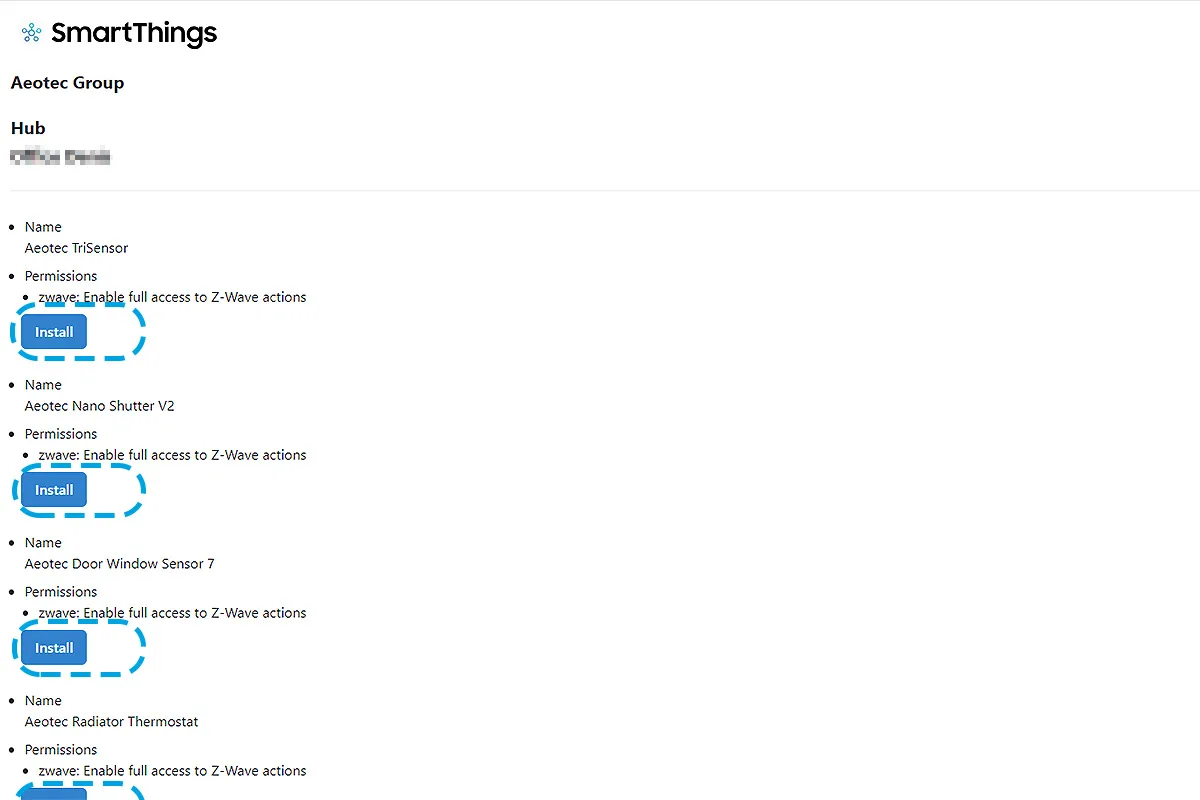Install the Aeotec TriSensor driver
Image resolution: width=1200 pixels, height=800 pixels.
point(53,331)
